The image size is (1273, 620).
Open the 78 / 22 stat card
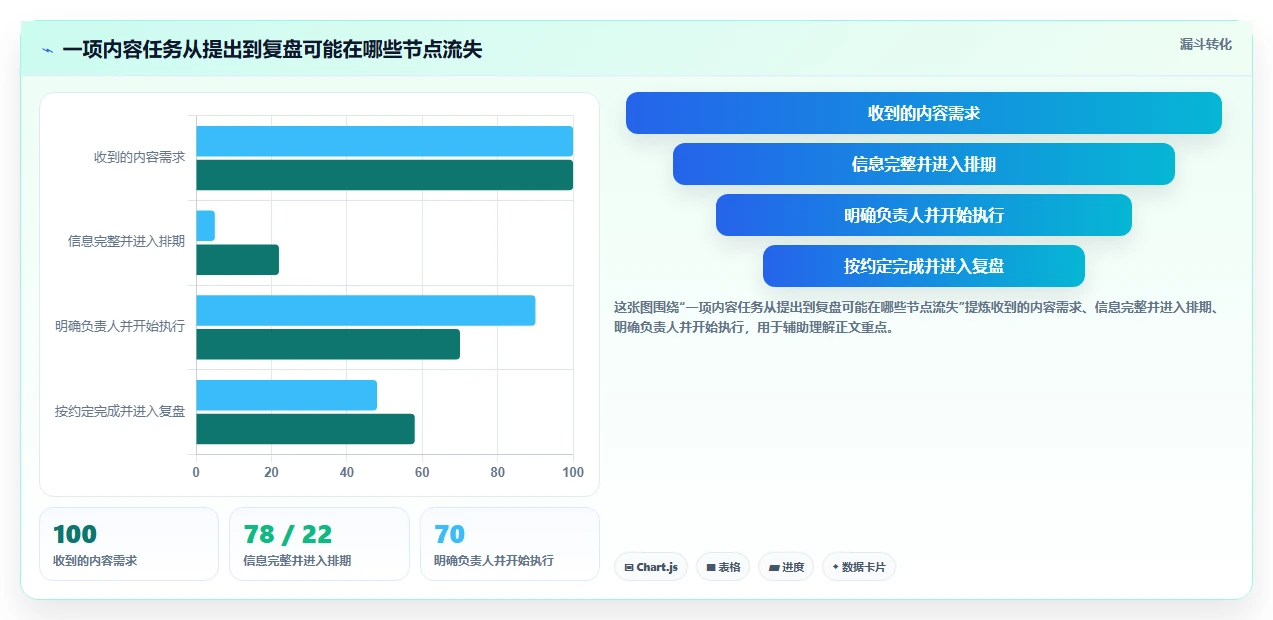tap(319, 544)
